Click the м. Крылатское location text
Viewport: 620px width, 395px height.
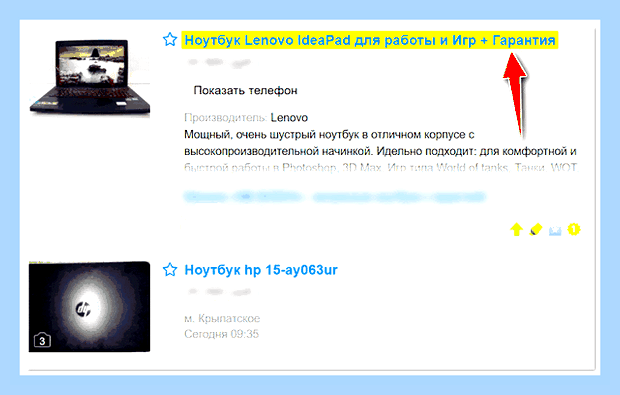[222, 318]
